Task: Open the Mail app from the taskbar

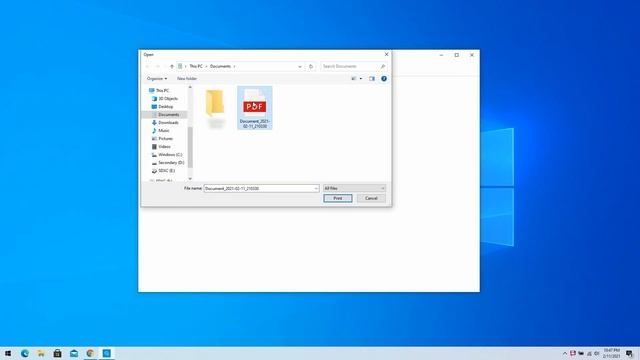Action: [74, 353]
